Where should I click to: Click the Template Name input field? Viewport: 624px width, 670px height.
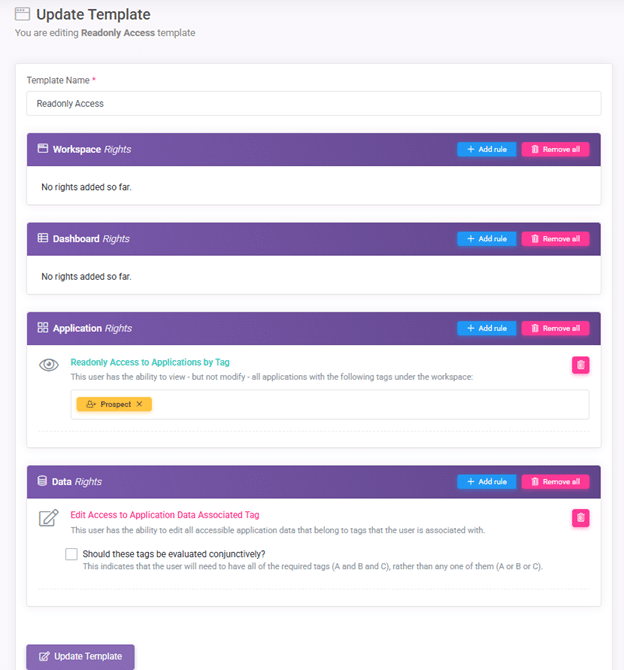point(313,103)
